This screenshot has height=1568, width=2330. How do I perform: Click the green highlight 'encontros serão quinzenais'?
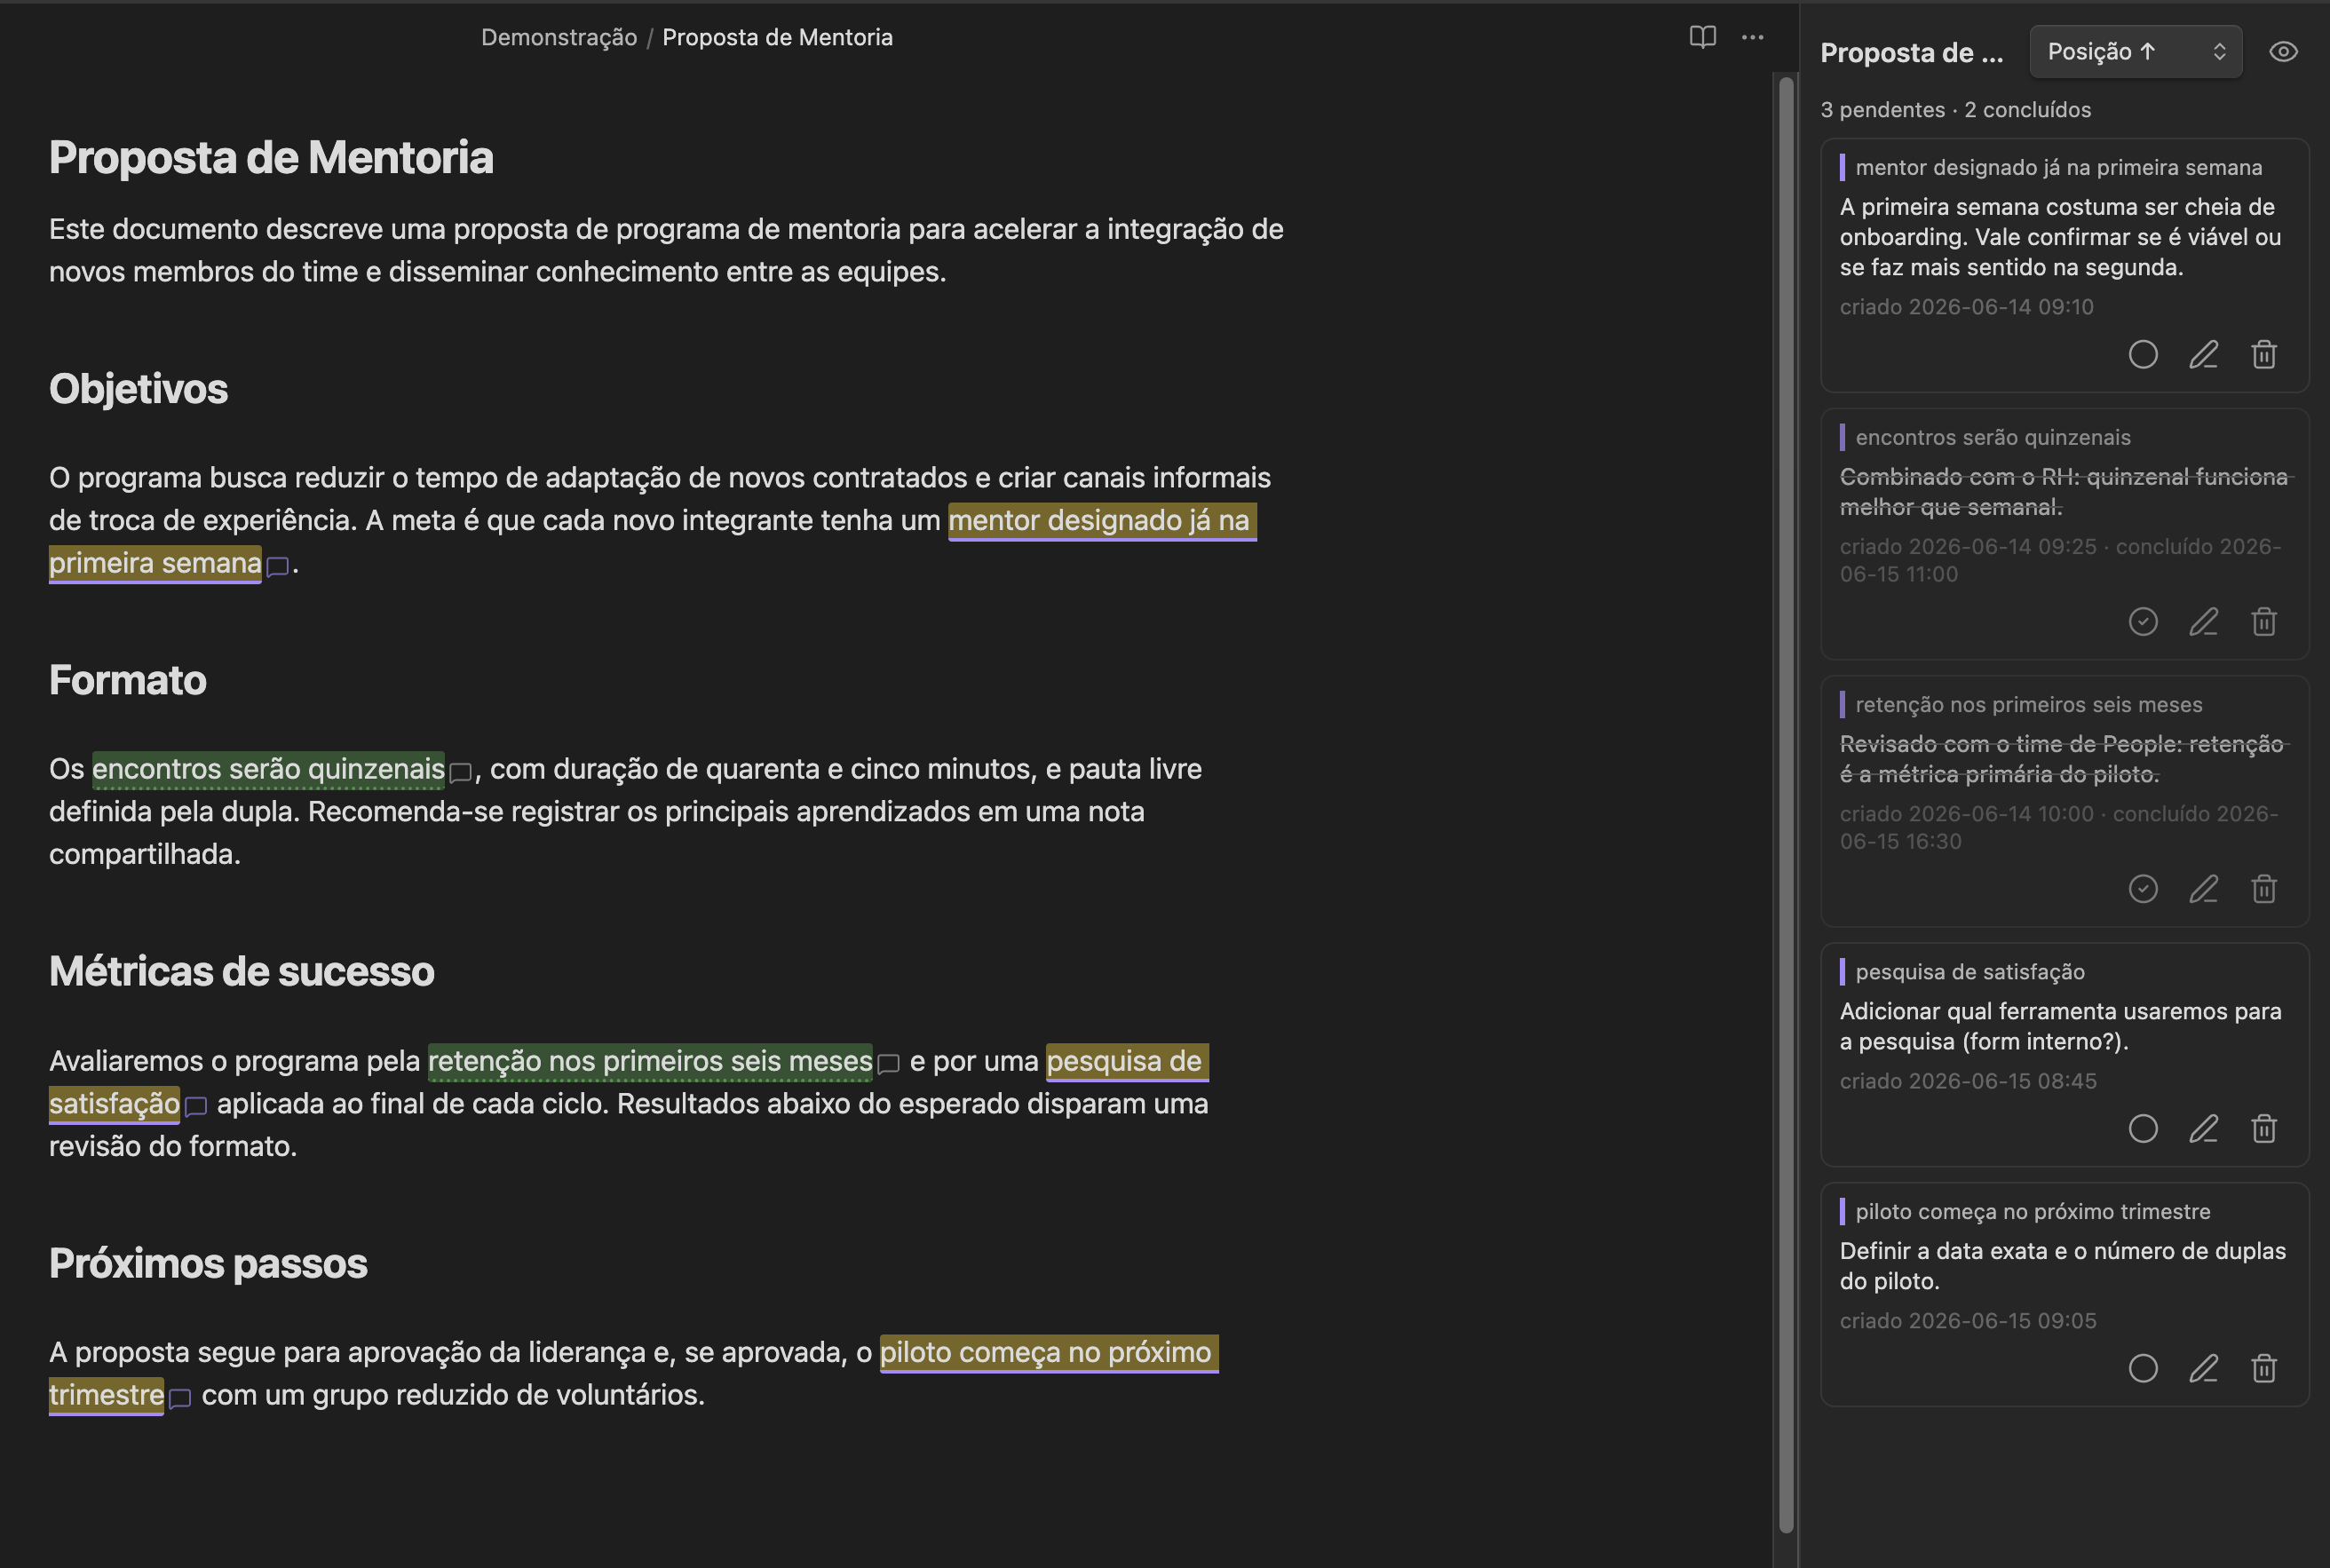click(268, 769)
